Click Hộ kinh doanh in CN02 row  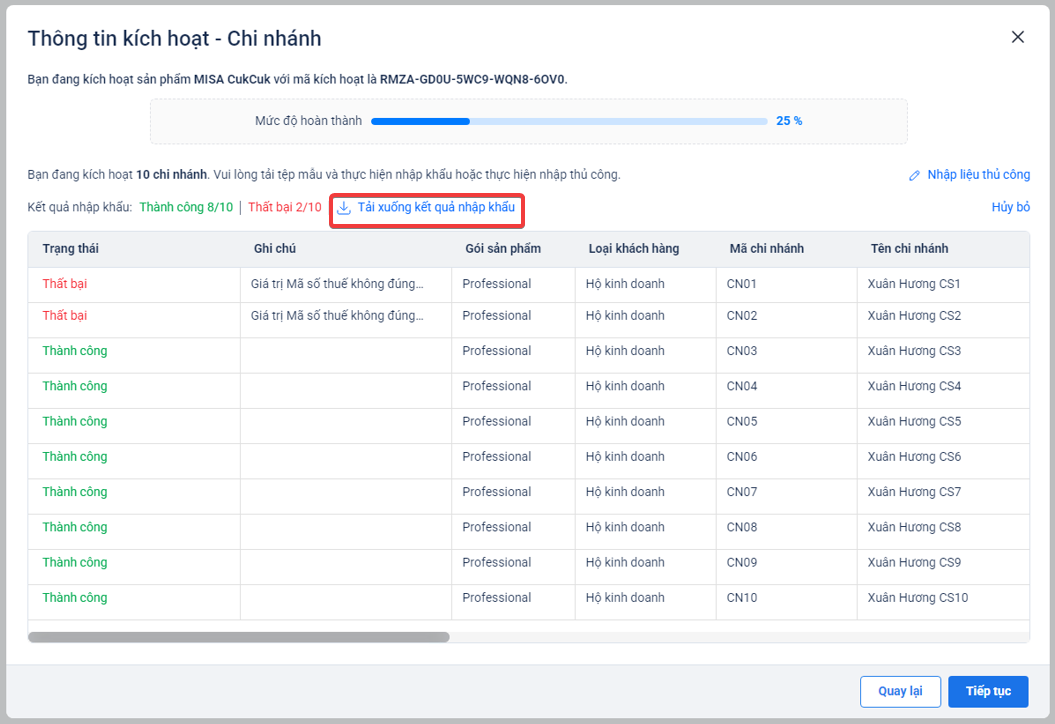(625, 316)
